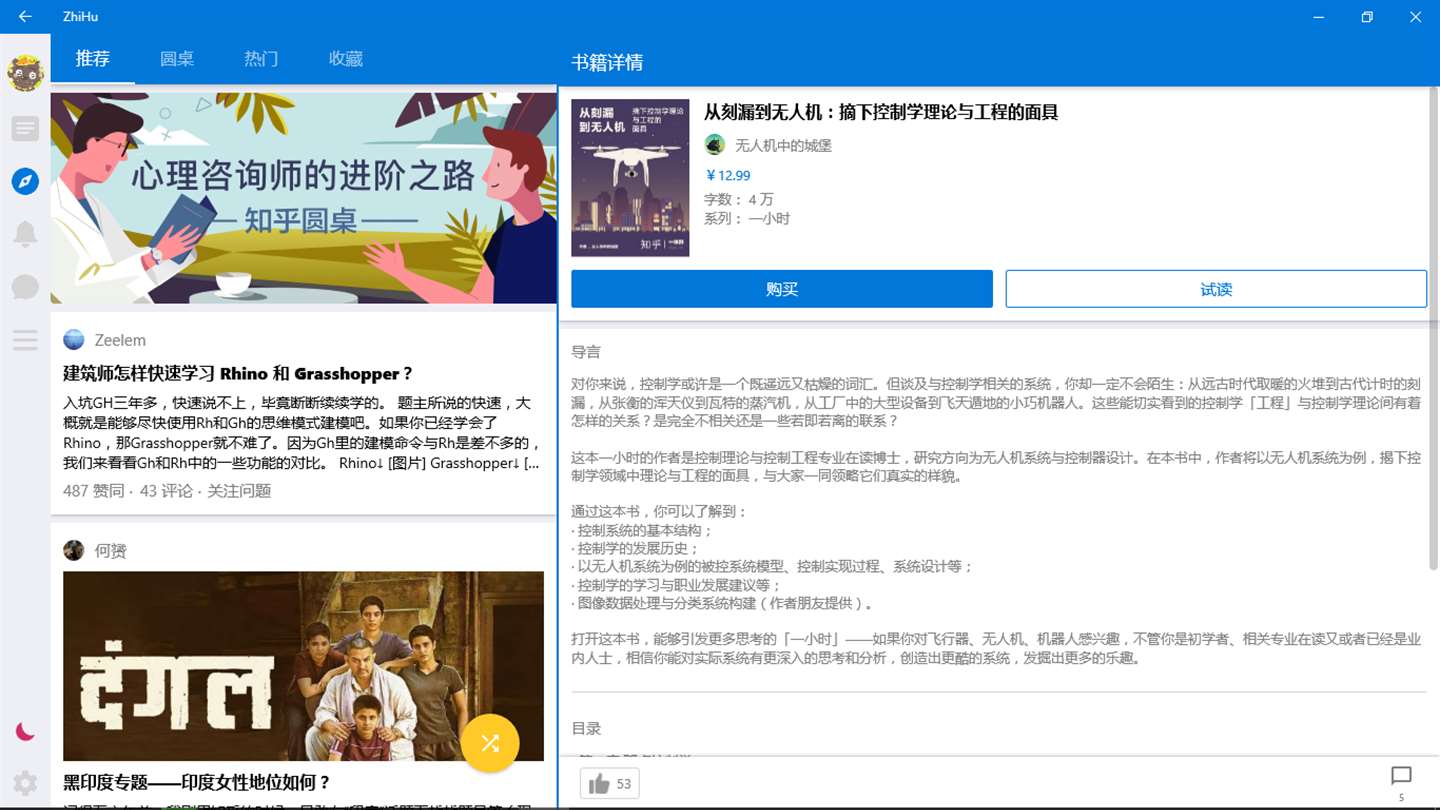The image size is (1440, 810).
Task: Click the 系列：一小时 text
Action: (747, 218)
